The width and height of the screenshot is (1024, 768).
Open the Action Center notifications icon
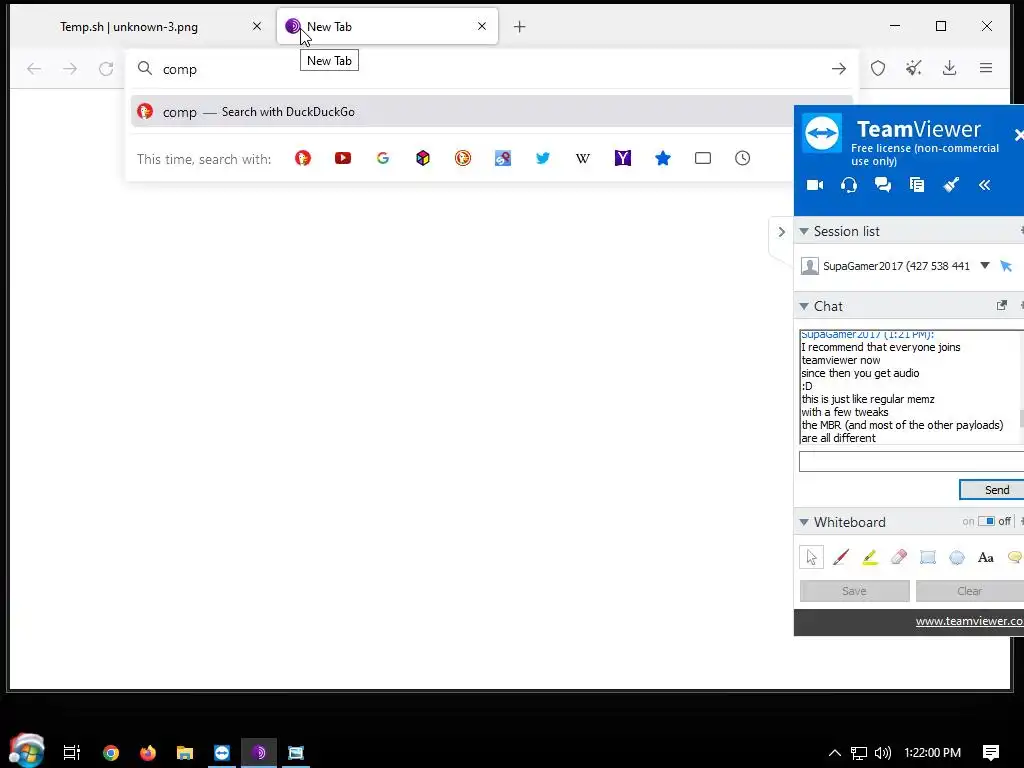click(990, 753)
